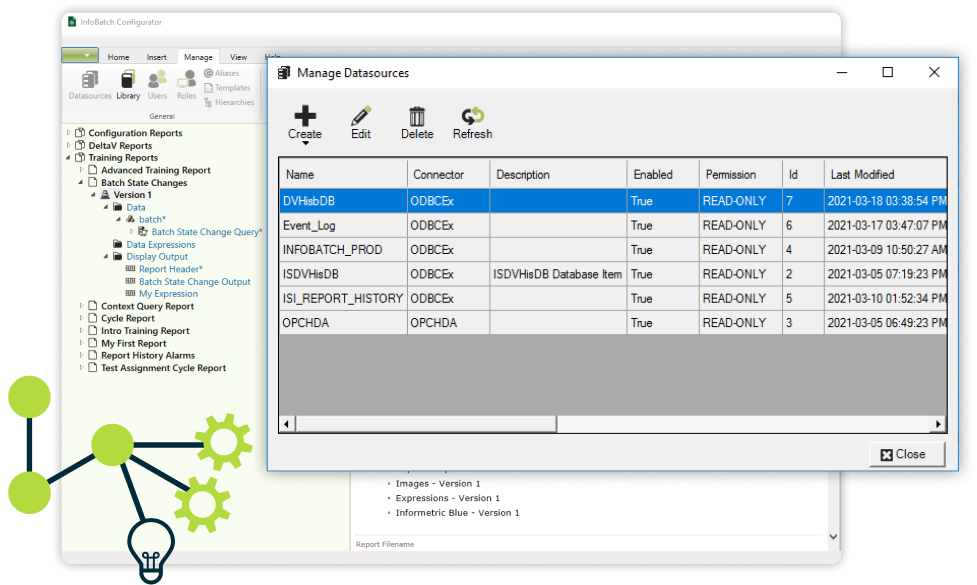Select the DVHisbDB datasource row
977x585 pixels.
[x=613, y=201]
